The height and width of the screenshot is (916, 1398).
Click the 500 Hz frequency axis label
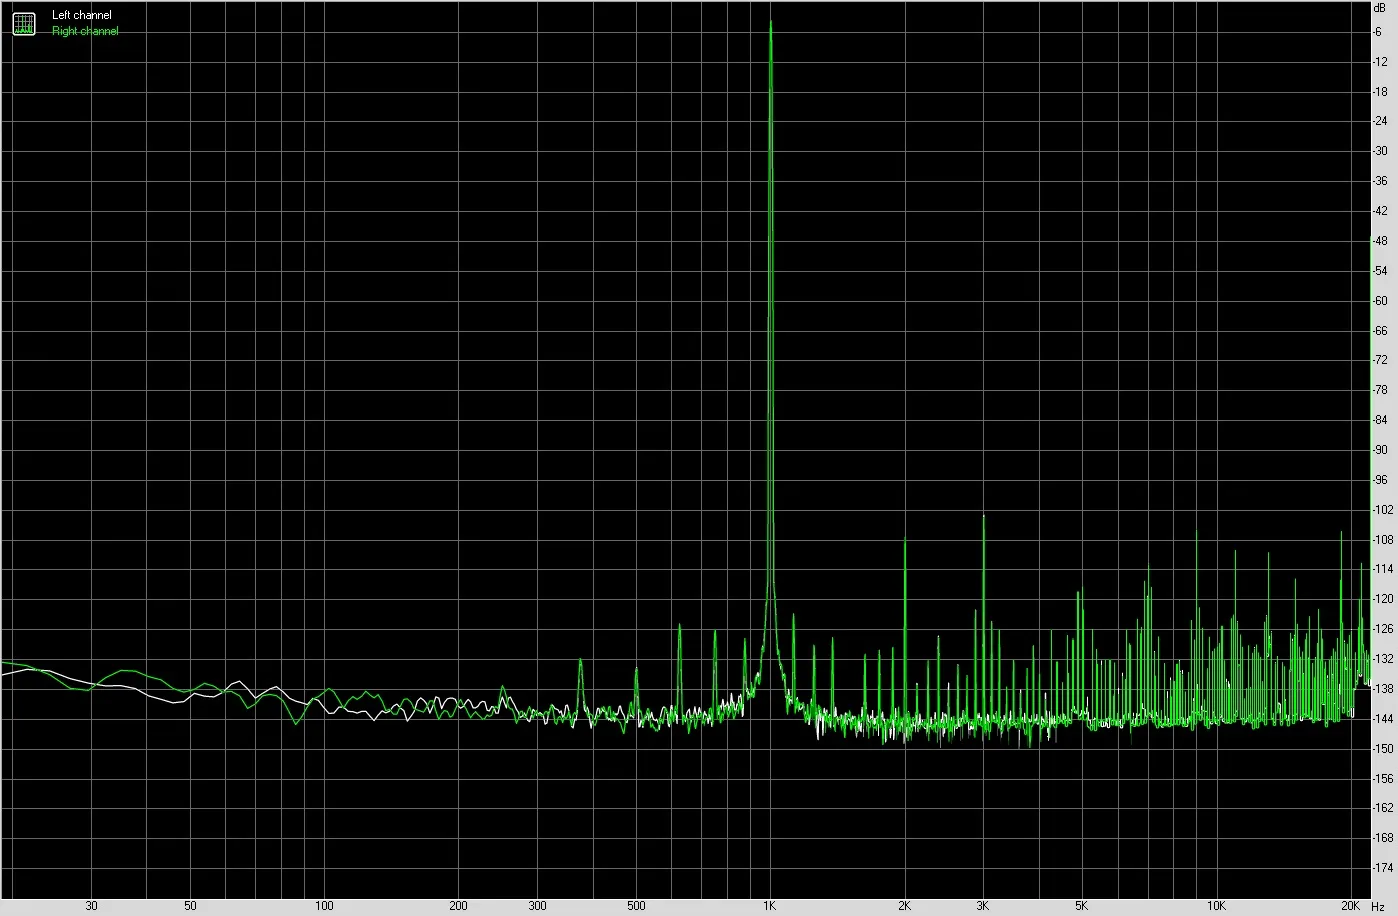(636, 906)
